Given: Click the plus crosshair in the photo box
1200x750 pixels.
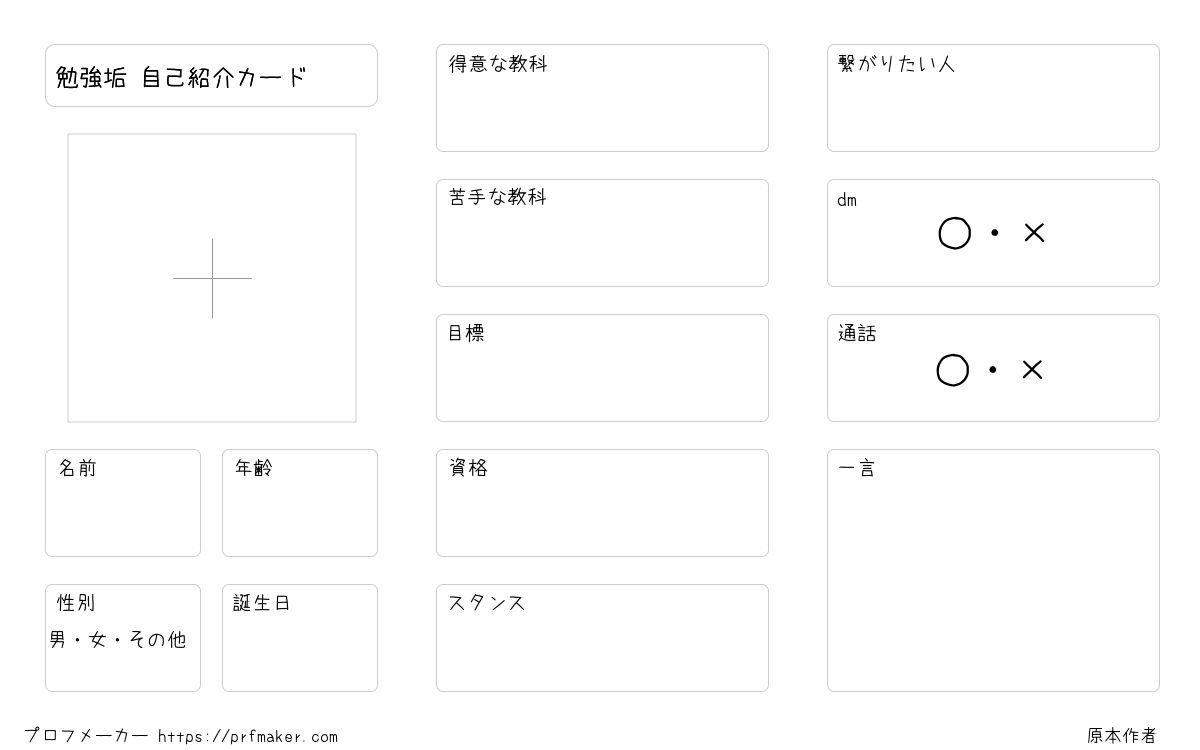Looking at the screenshot, I should click(212, 278).
